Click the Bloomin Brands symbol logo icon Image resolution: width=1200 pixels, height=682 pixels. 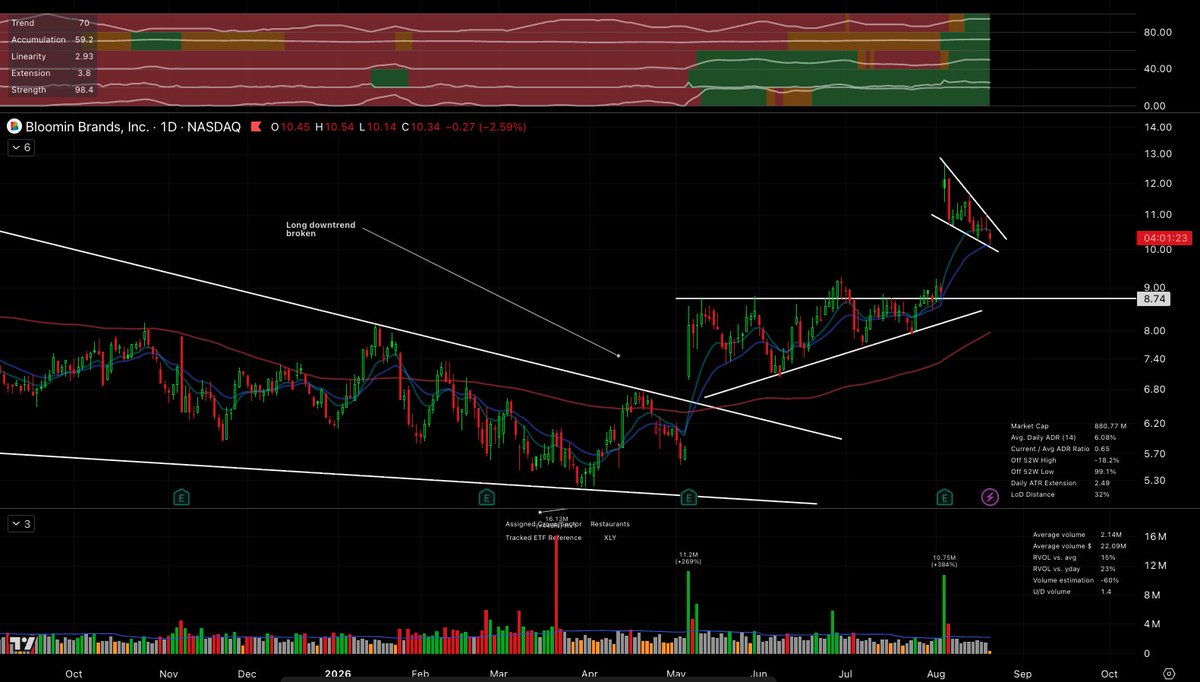[14, 127]
